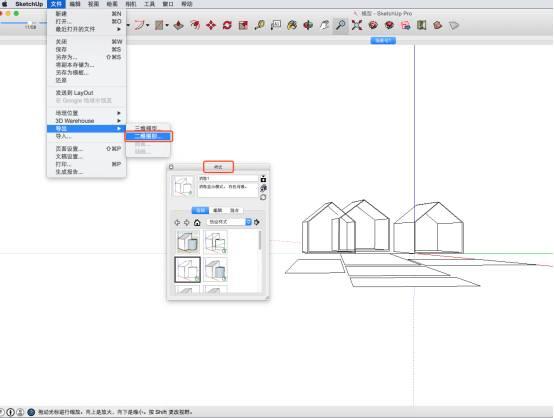Image resolution: width=554 pixels, height=418 pixels.
Task: Go forward in the Styles browser
Action: (187, 222)
